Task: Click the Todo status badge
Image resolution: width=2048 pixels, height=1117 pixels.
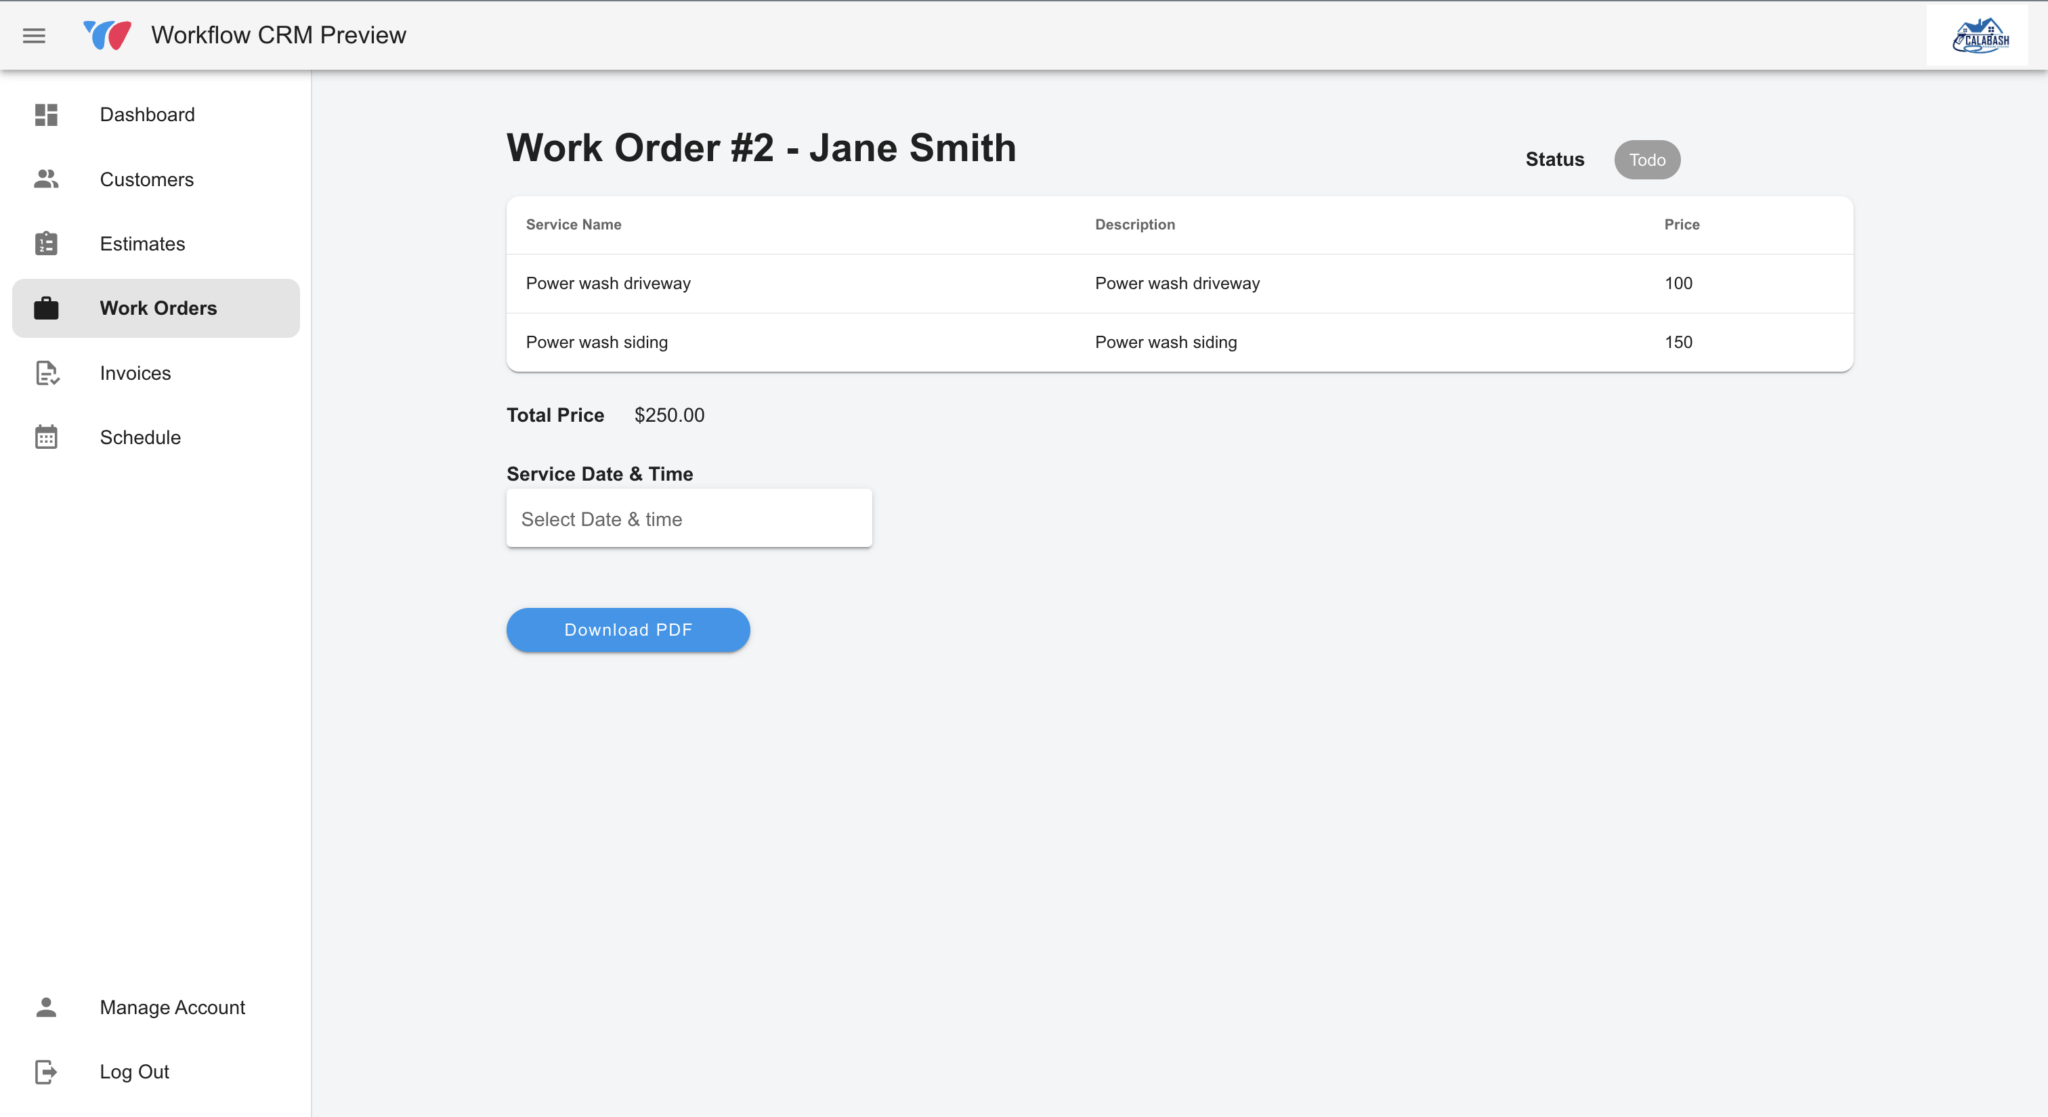Action: pyautogui.click(x=1646, y=159)
